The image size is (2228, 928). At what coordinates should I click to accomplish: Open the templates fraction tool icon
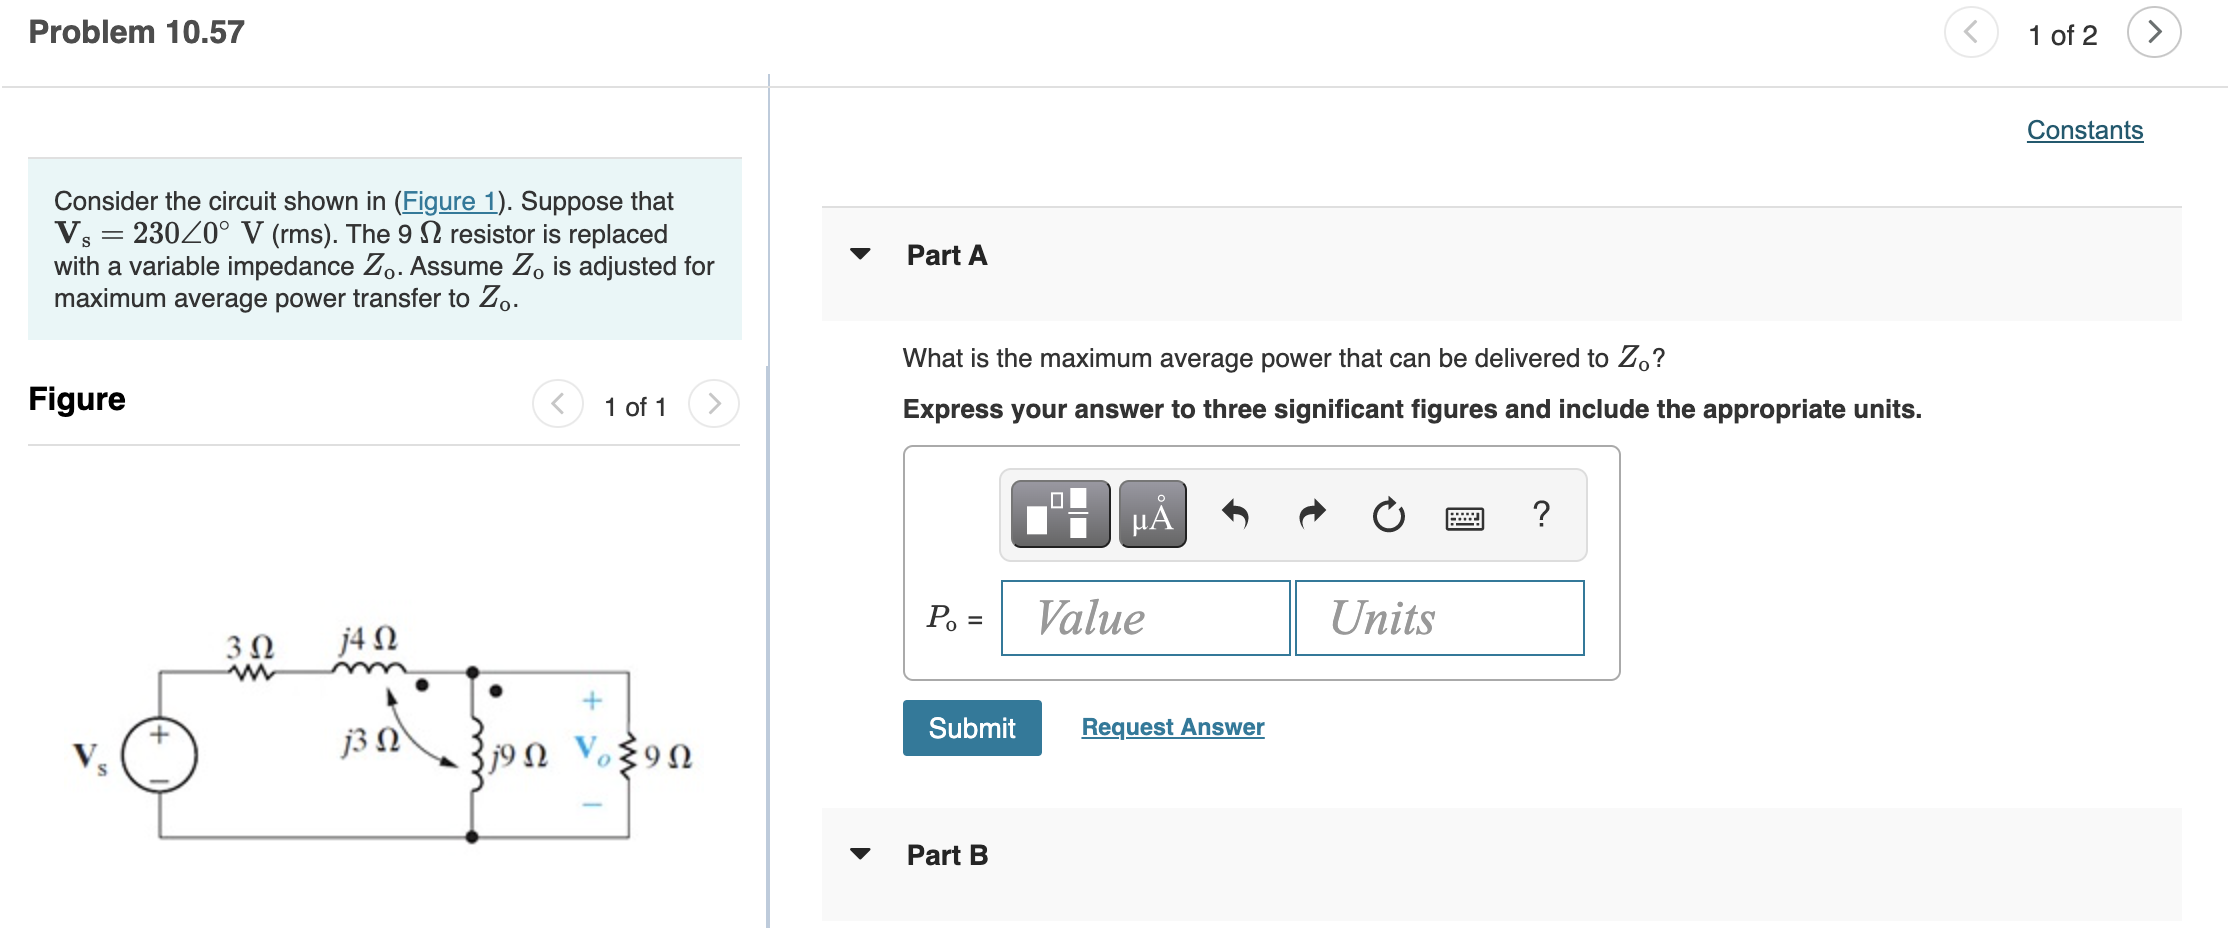[1060, 514]
